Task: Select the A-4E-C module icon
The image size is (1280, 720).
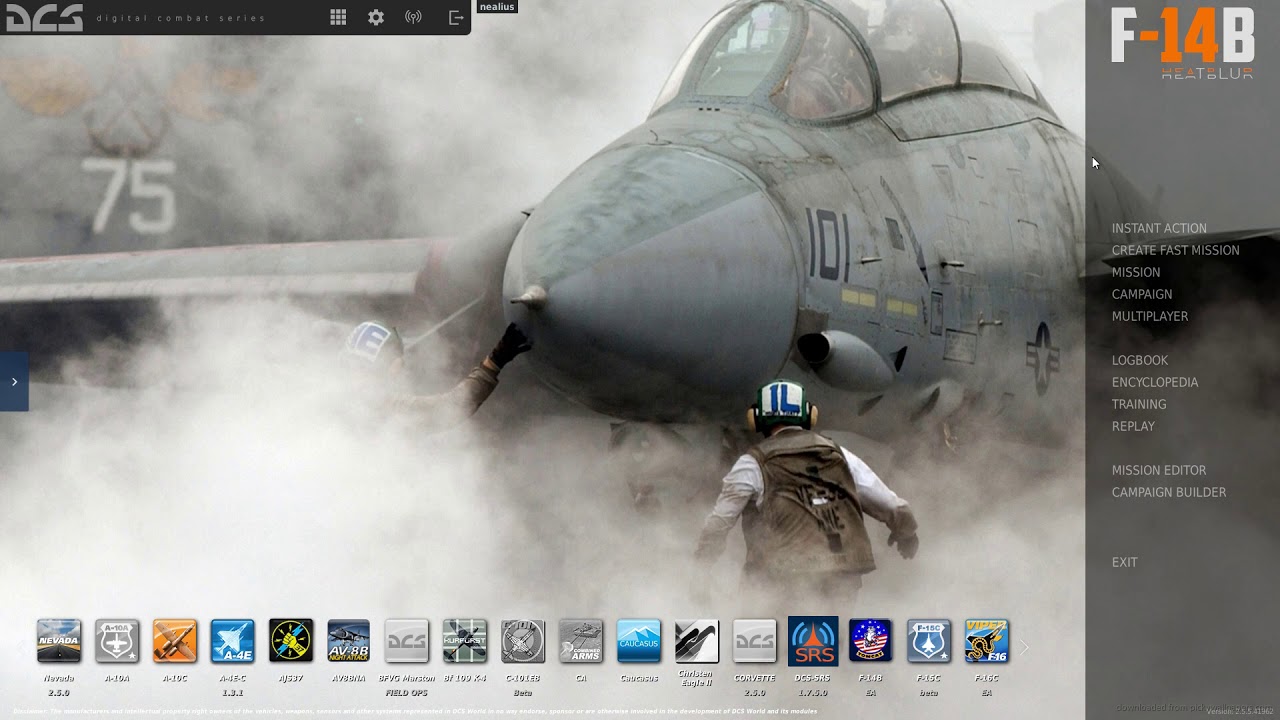Action: point(233,641)
